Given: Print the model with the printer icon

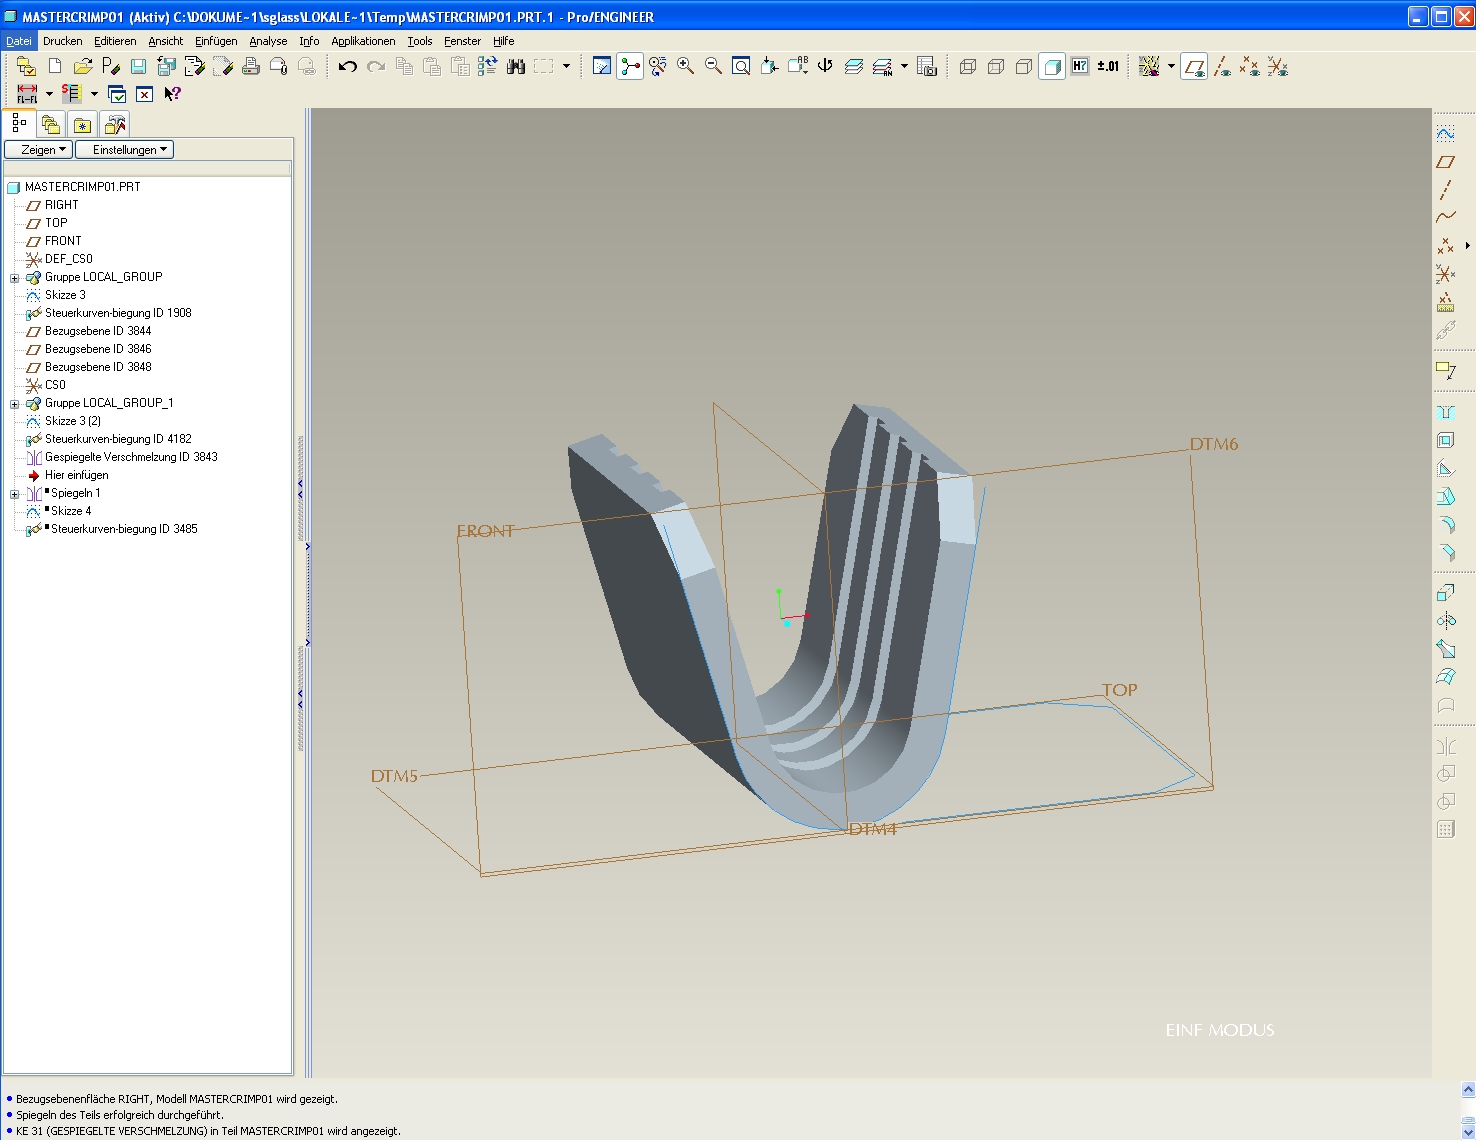Looking at the screenshot, I should click(251, 66).
